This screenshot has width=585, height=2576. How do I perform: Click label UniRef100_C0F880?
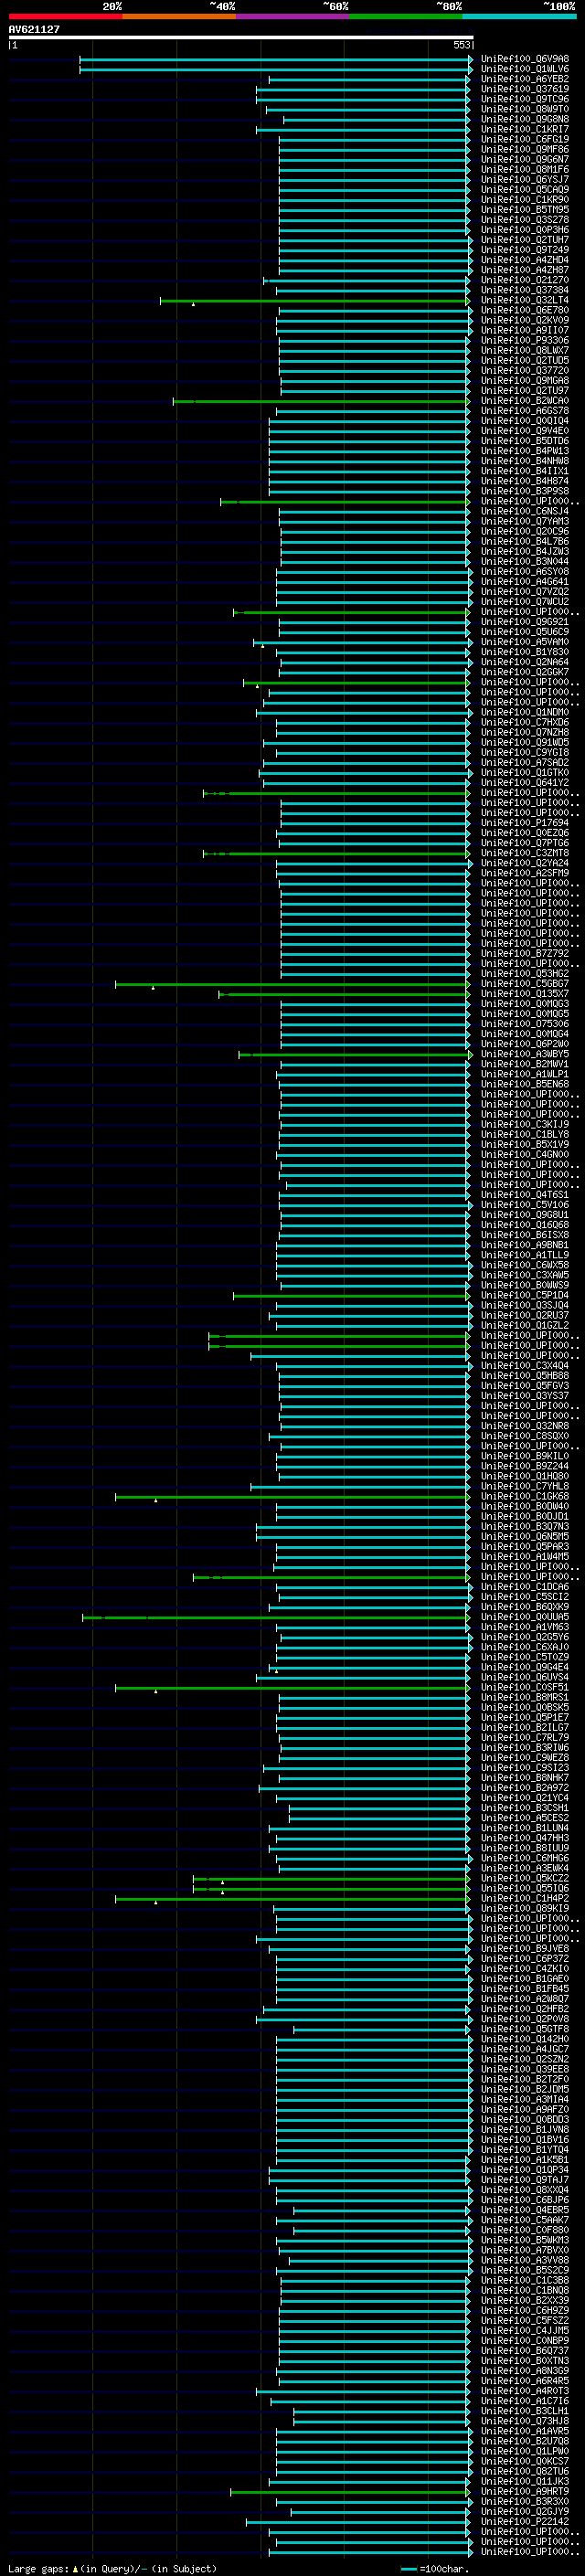(525, 2230)
